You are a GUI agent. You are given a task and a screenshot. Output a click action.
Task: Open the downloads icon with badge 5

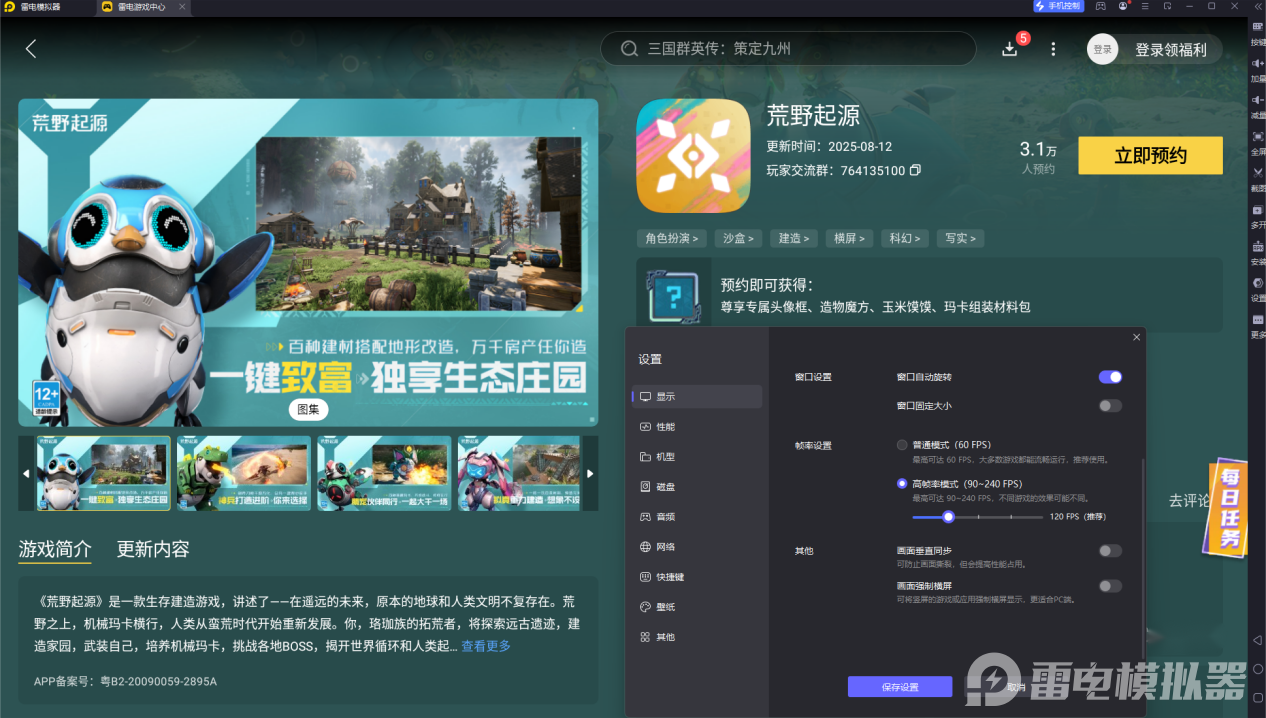point(1010,49)
